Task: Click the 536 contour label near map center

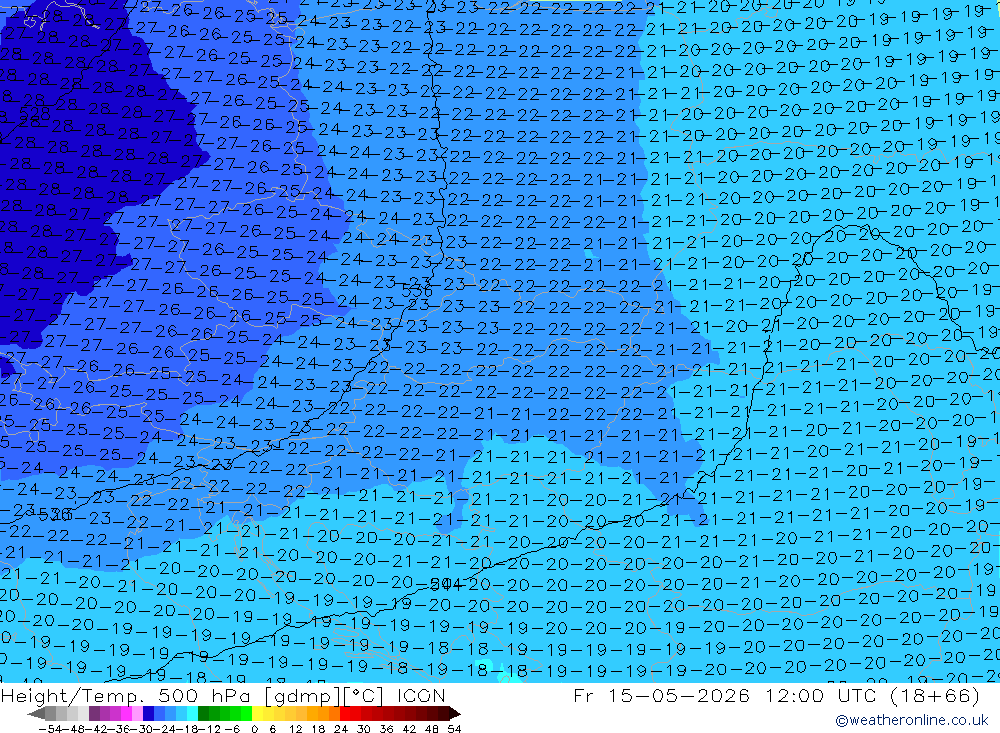Action: coord(417,292)
